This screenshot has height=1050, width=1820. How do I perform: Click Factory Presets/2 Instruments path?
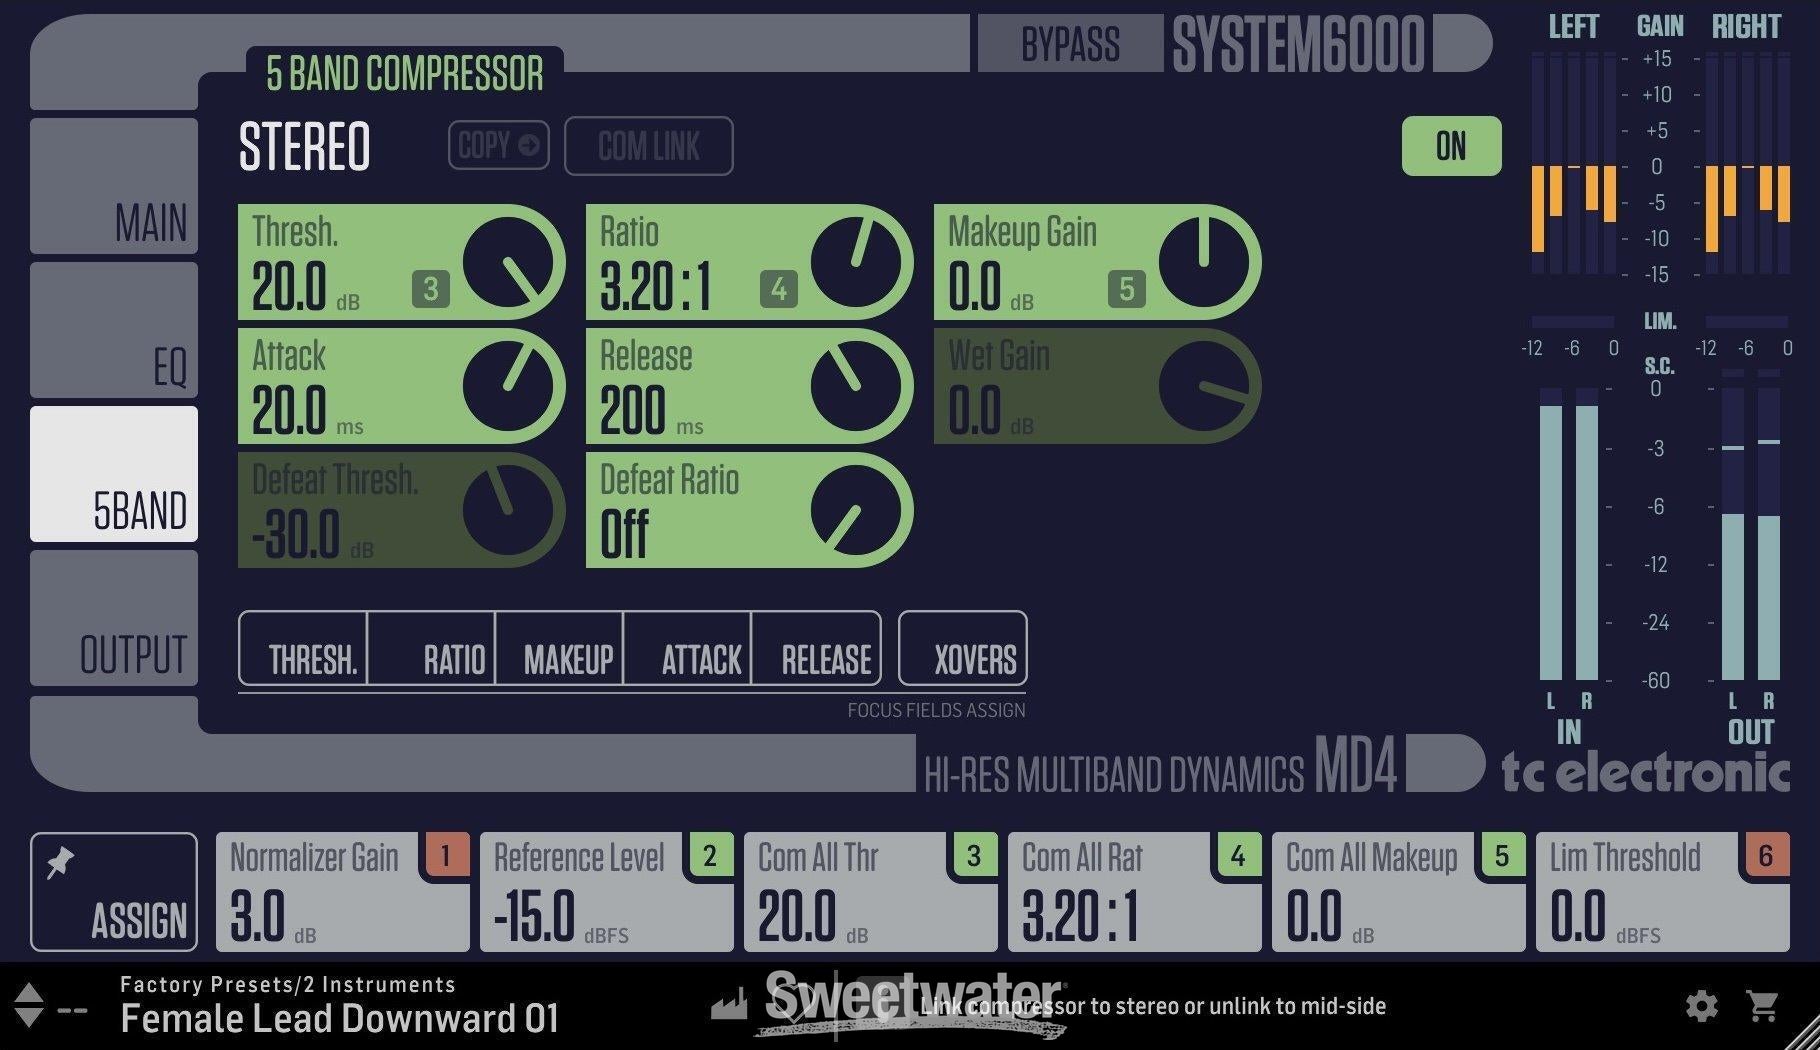pyautogui.click(x=288, y=984)
